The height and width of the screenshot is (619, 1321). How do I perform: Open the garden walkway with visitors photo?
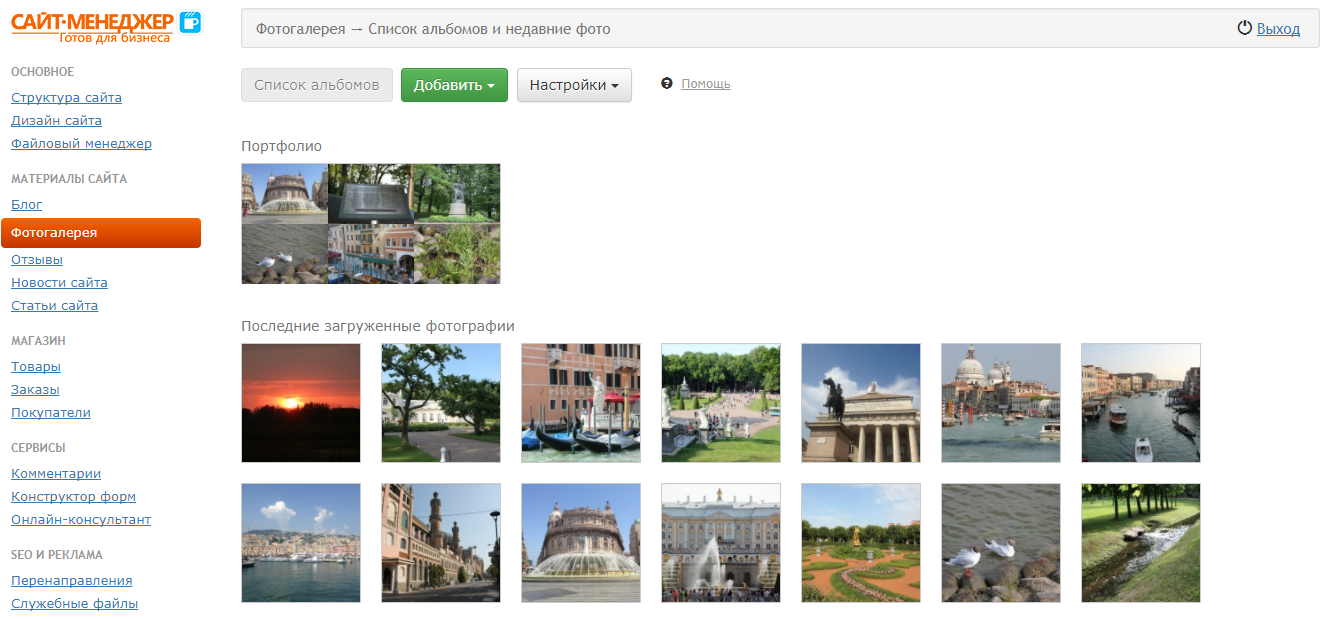tap(721, 403)
